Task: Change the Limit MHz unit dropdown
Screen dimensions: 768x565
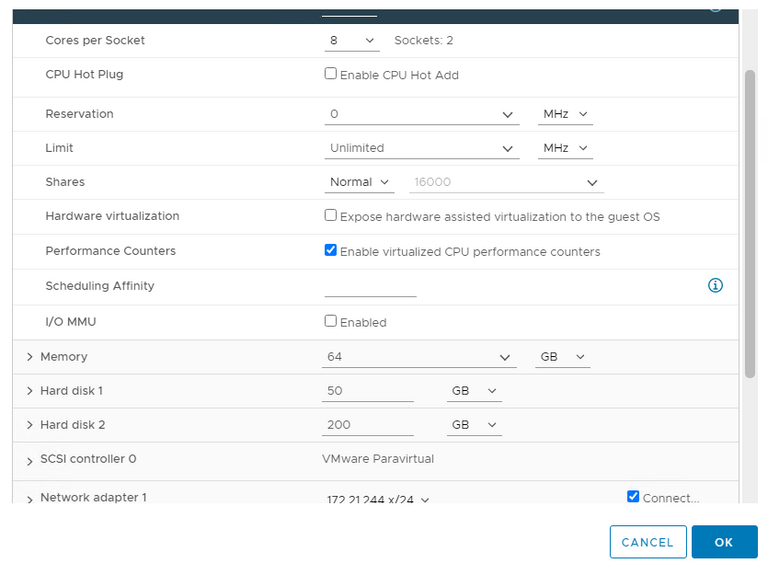Action: tap(565, 148)
